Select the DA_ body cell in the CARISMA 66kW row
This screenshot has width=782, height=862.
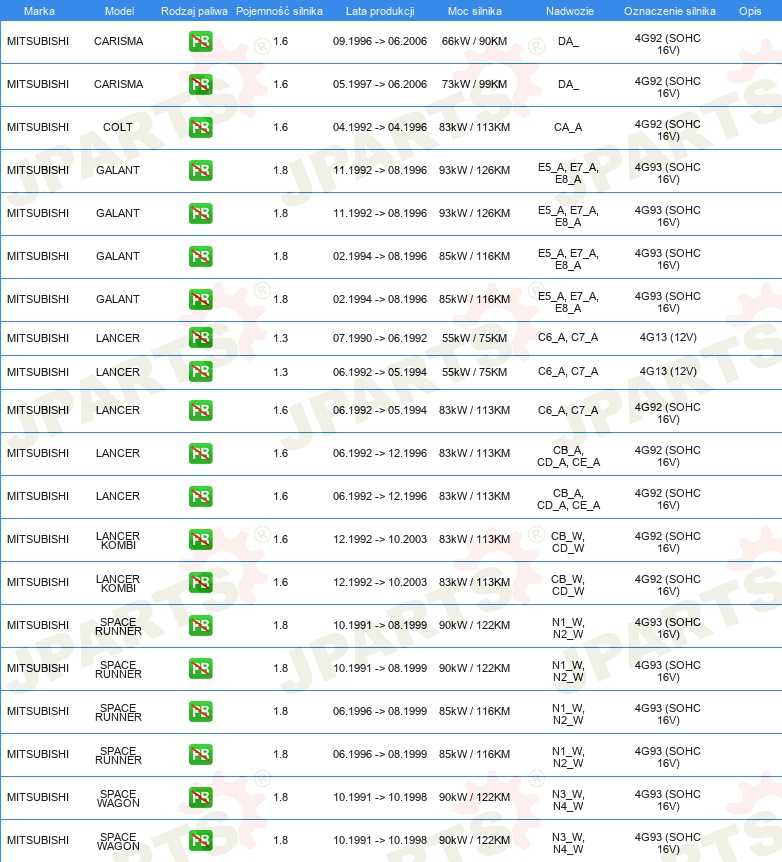click(568, 41)
